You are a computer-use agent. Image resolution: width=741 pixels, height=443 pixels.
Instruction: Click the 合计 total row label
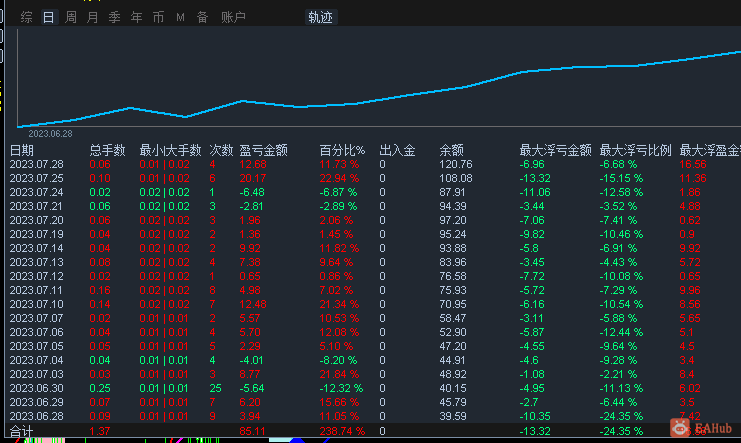[x=22, y=431]
